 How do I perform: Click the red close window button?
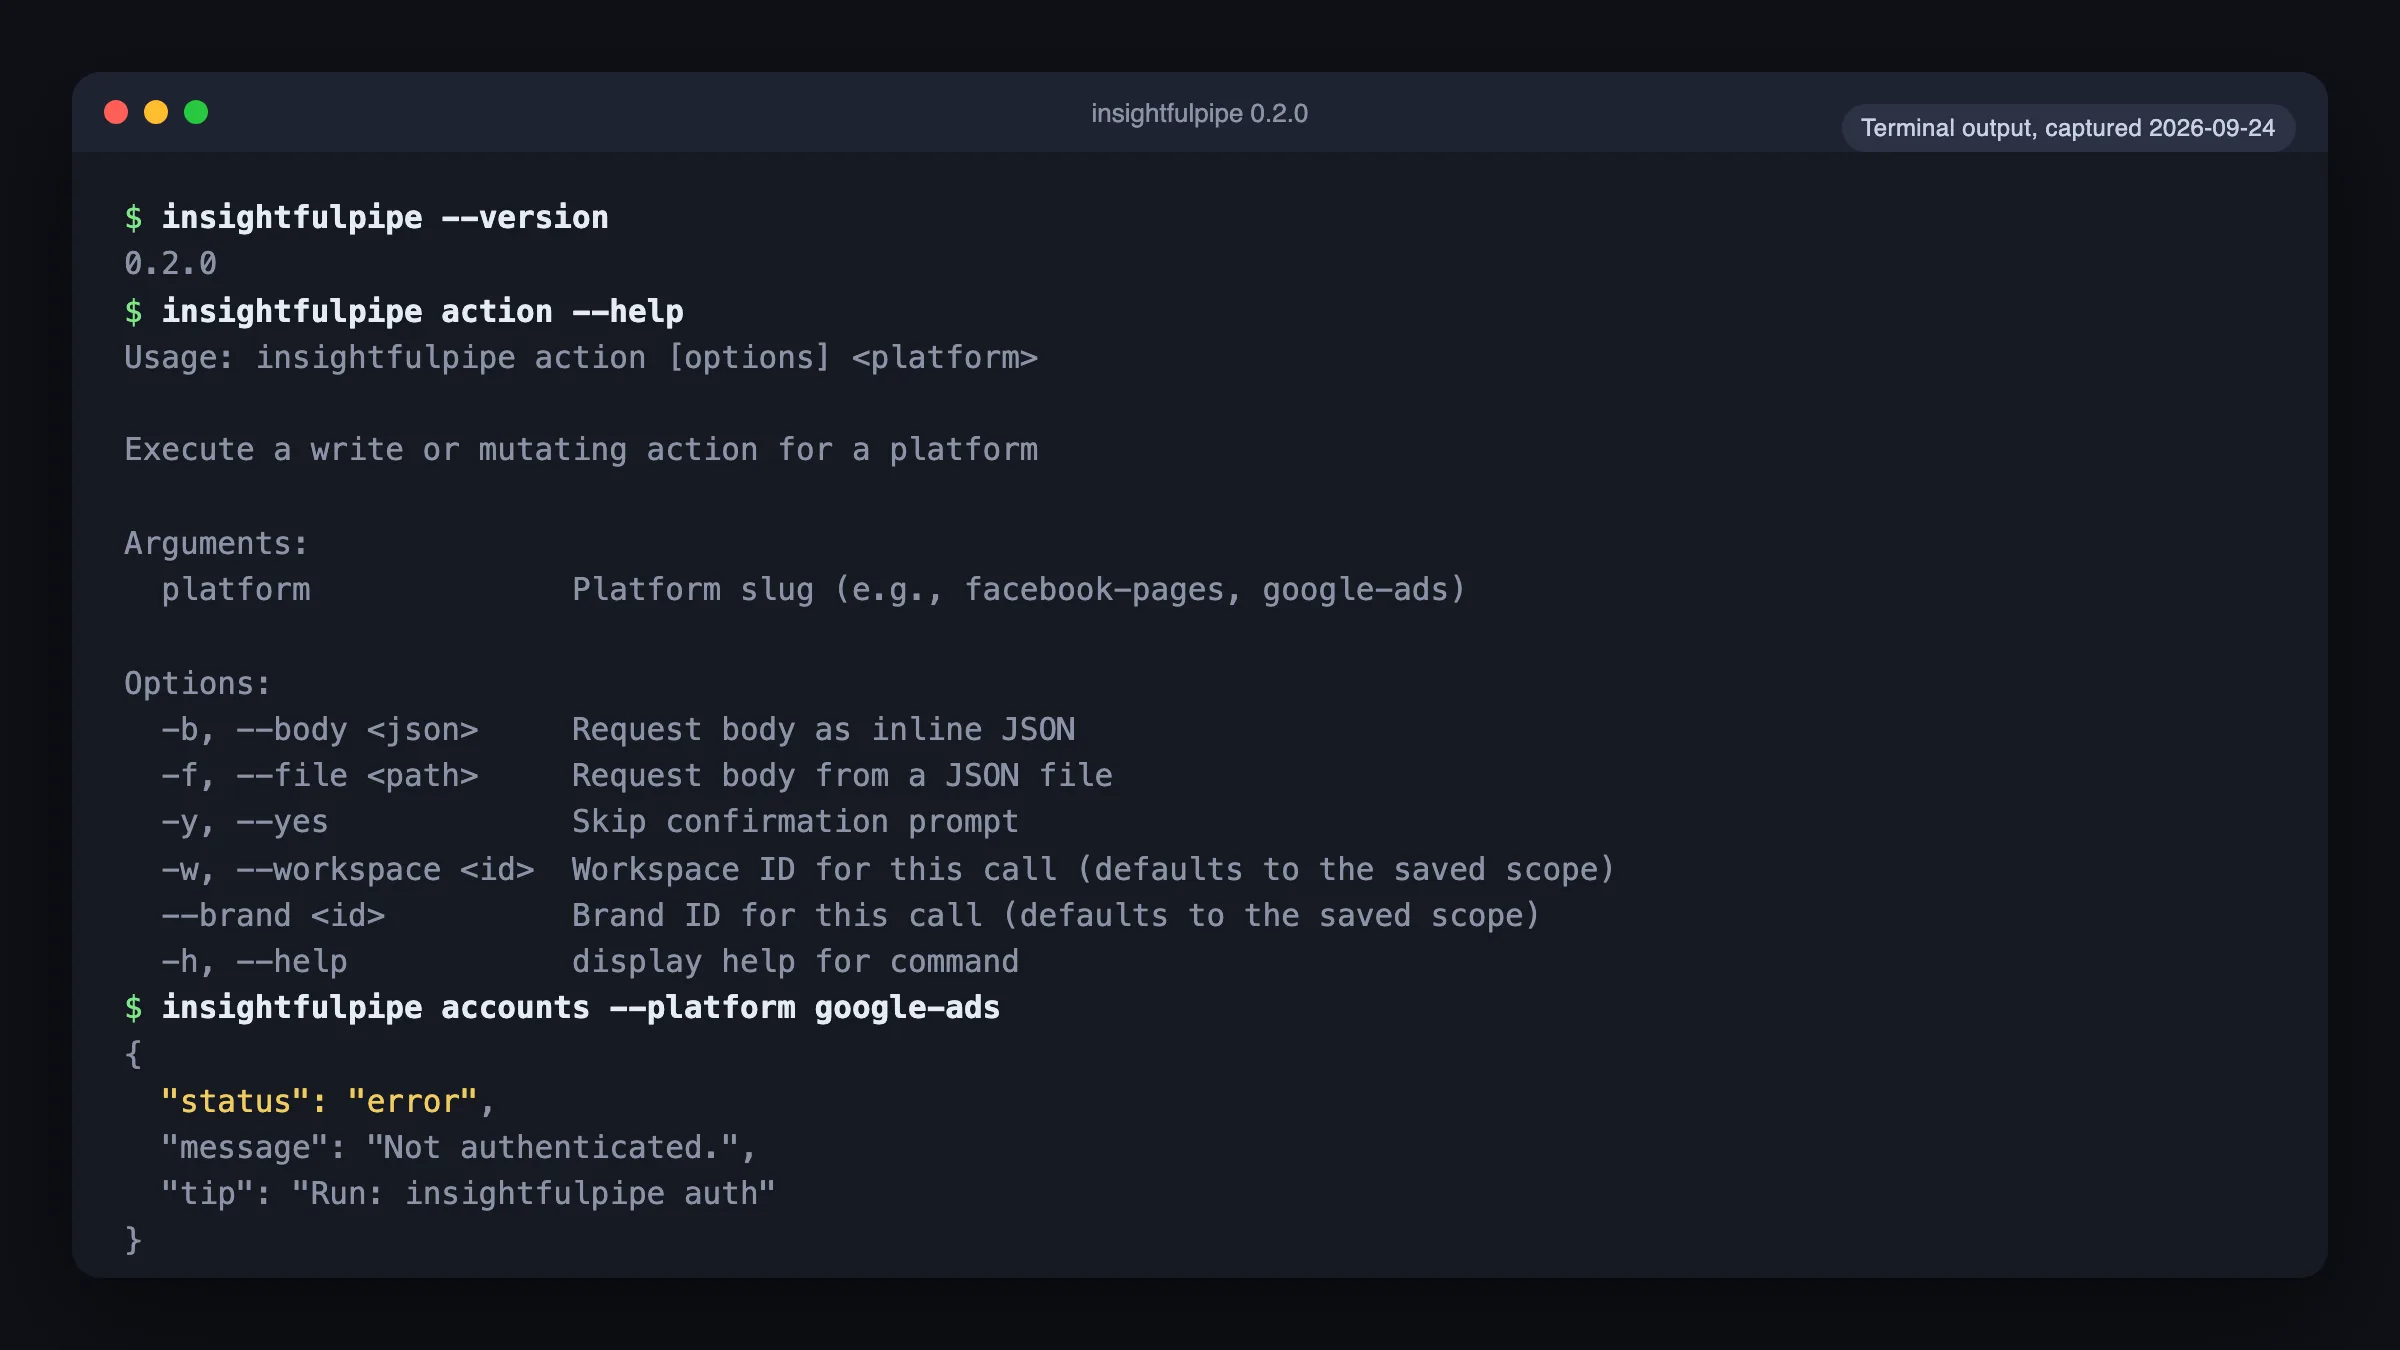116,112
